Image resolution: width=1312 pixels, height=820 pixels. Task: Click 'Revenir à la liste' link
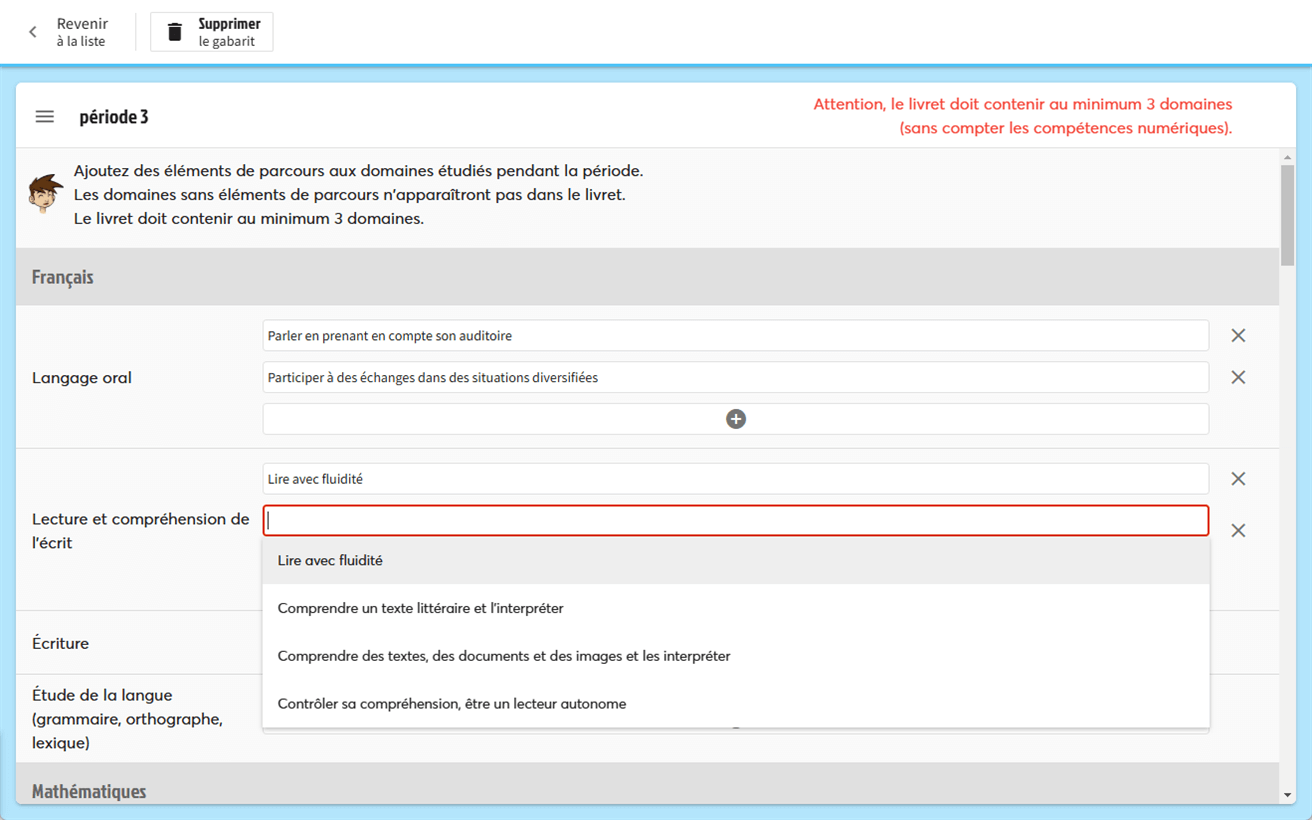pyautogui.click(x=81, y=32)
